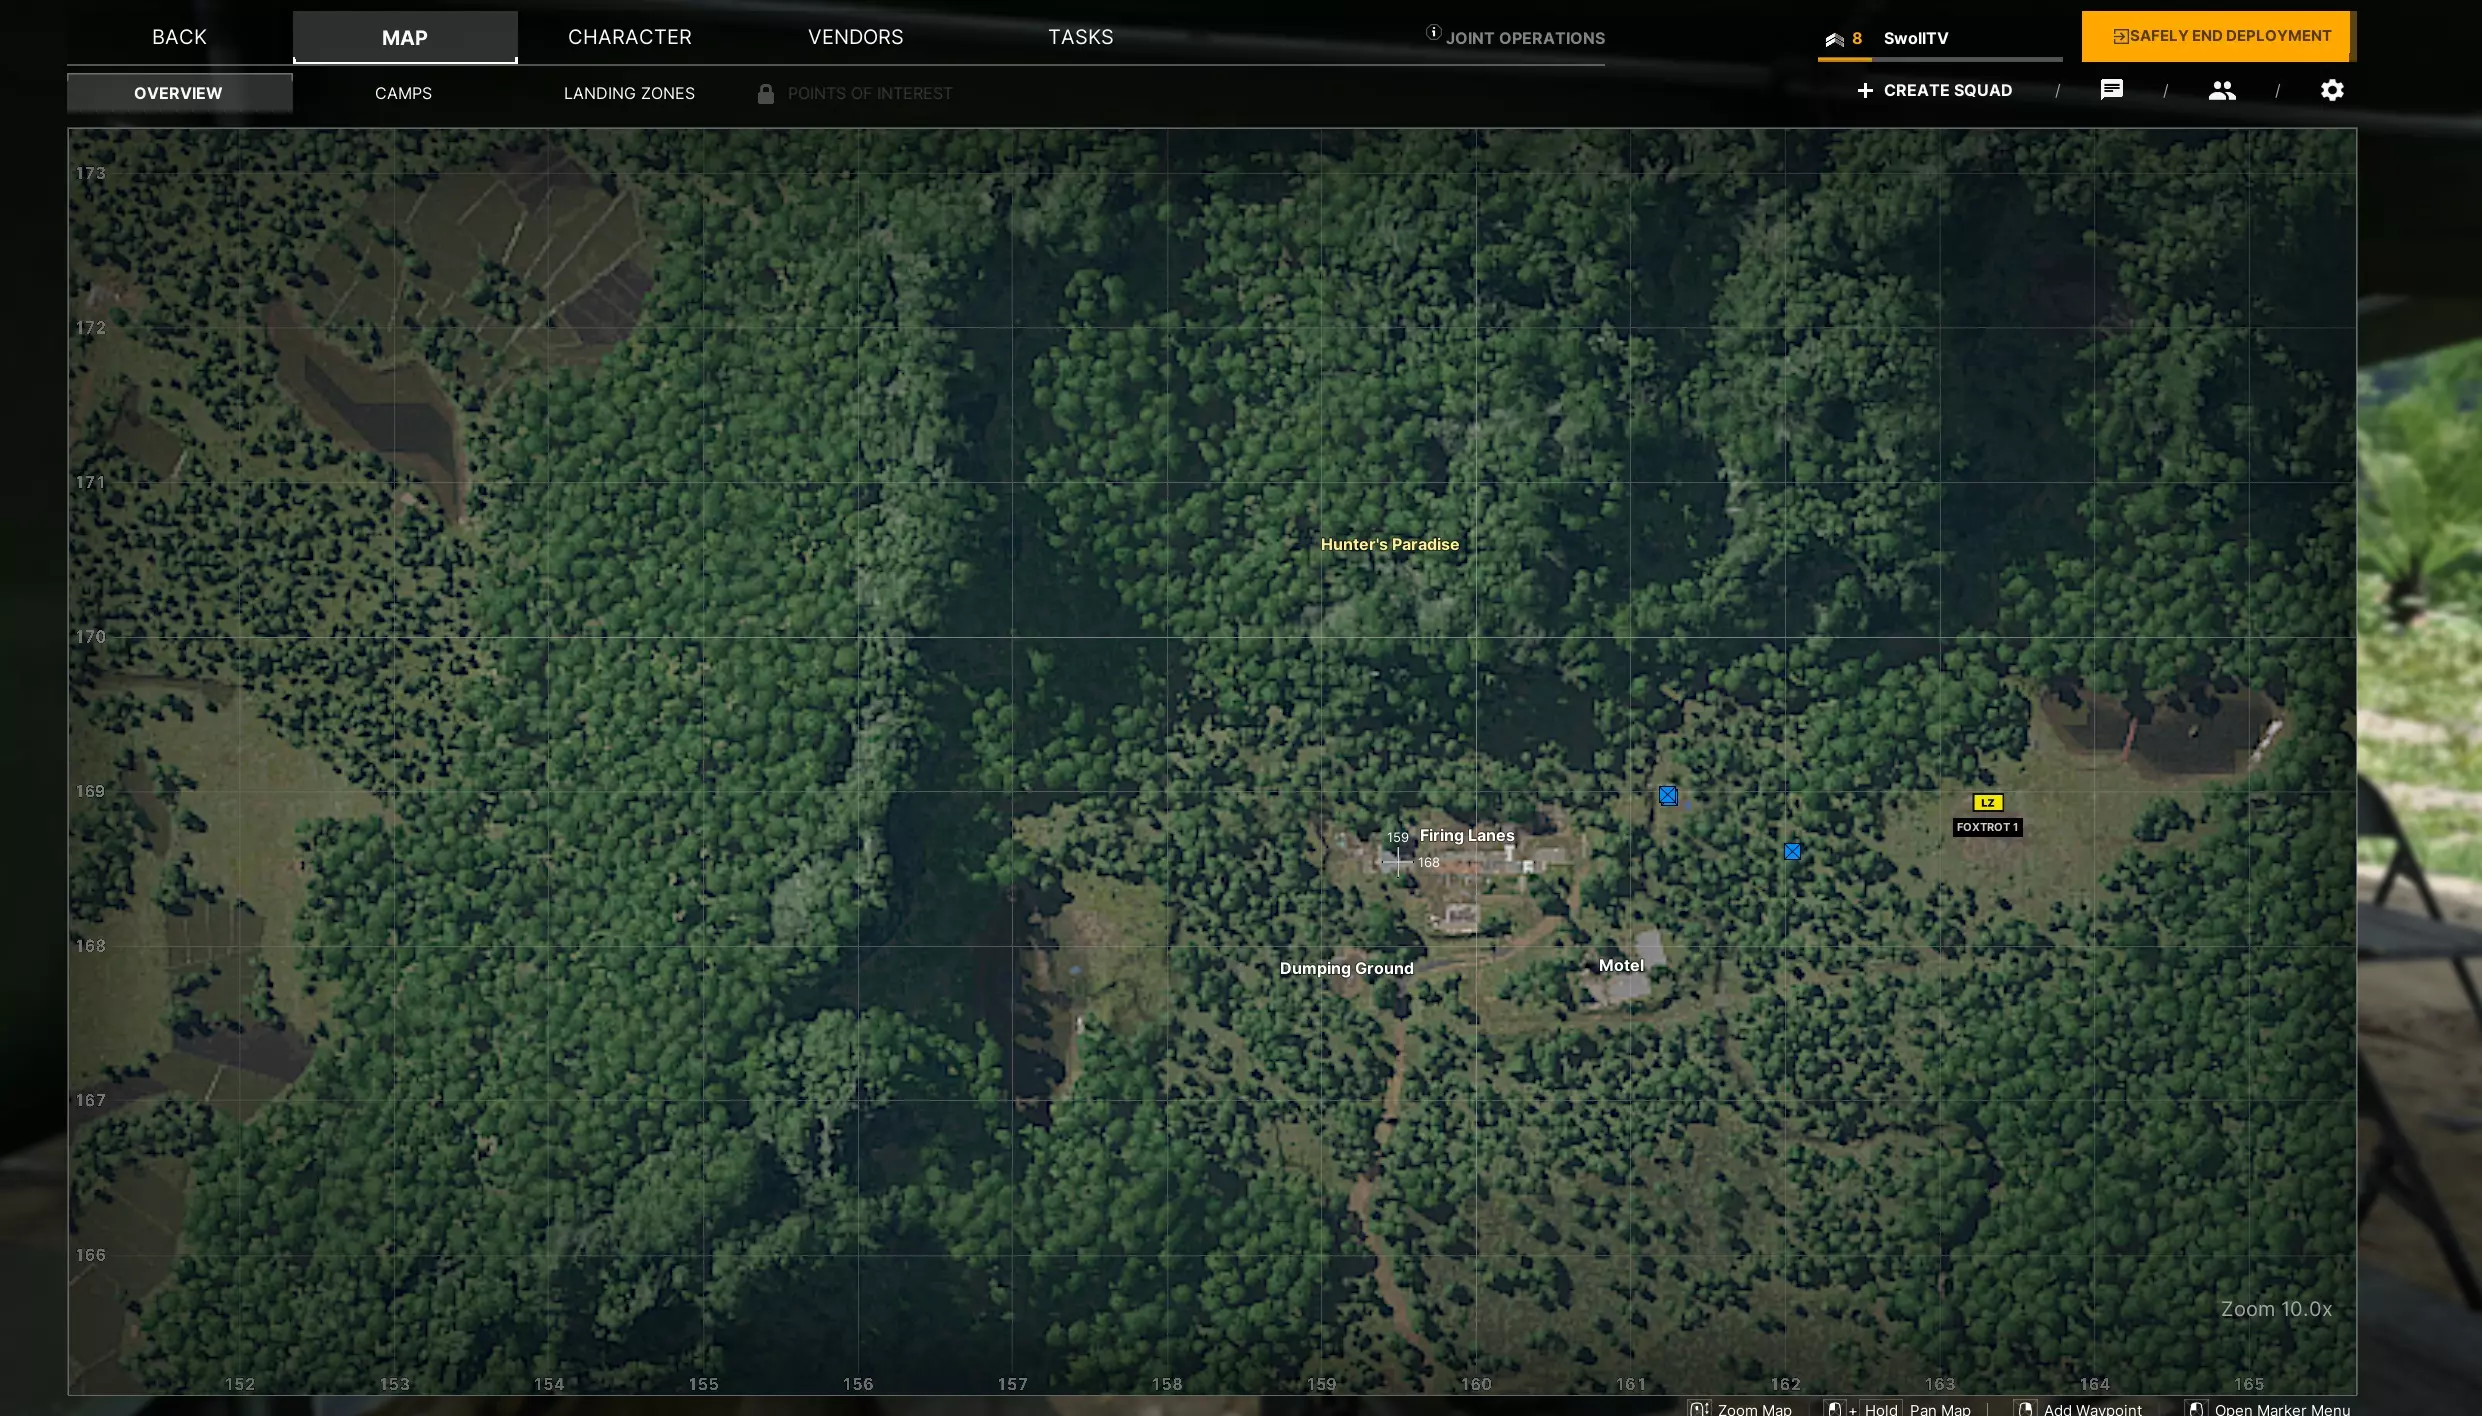Switch to the Character tab

click(629, 37)
